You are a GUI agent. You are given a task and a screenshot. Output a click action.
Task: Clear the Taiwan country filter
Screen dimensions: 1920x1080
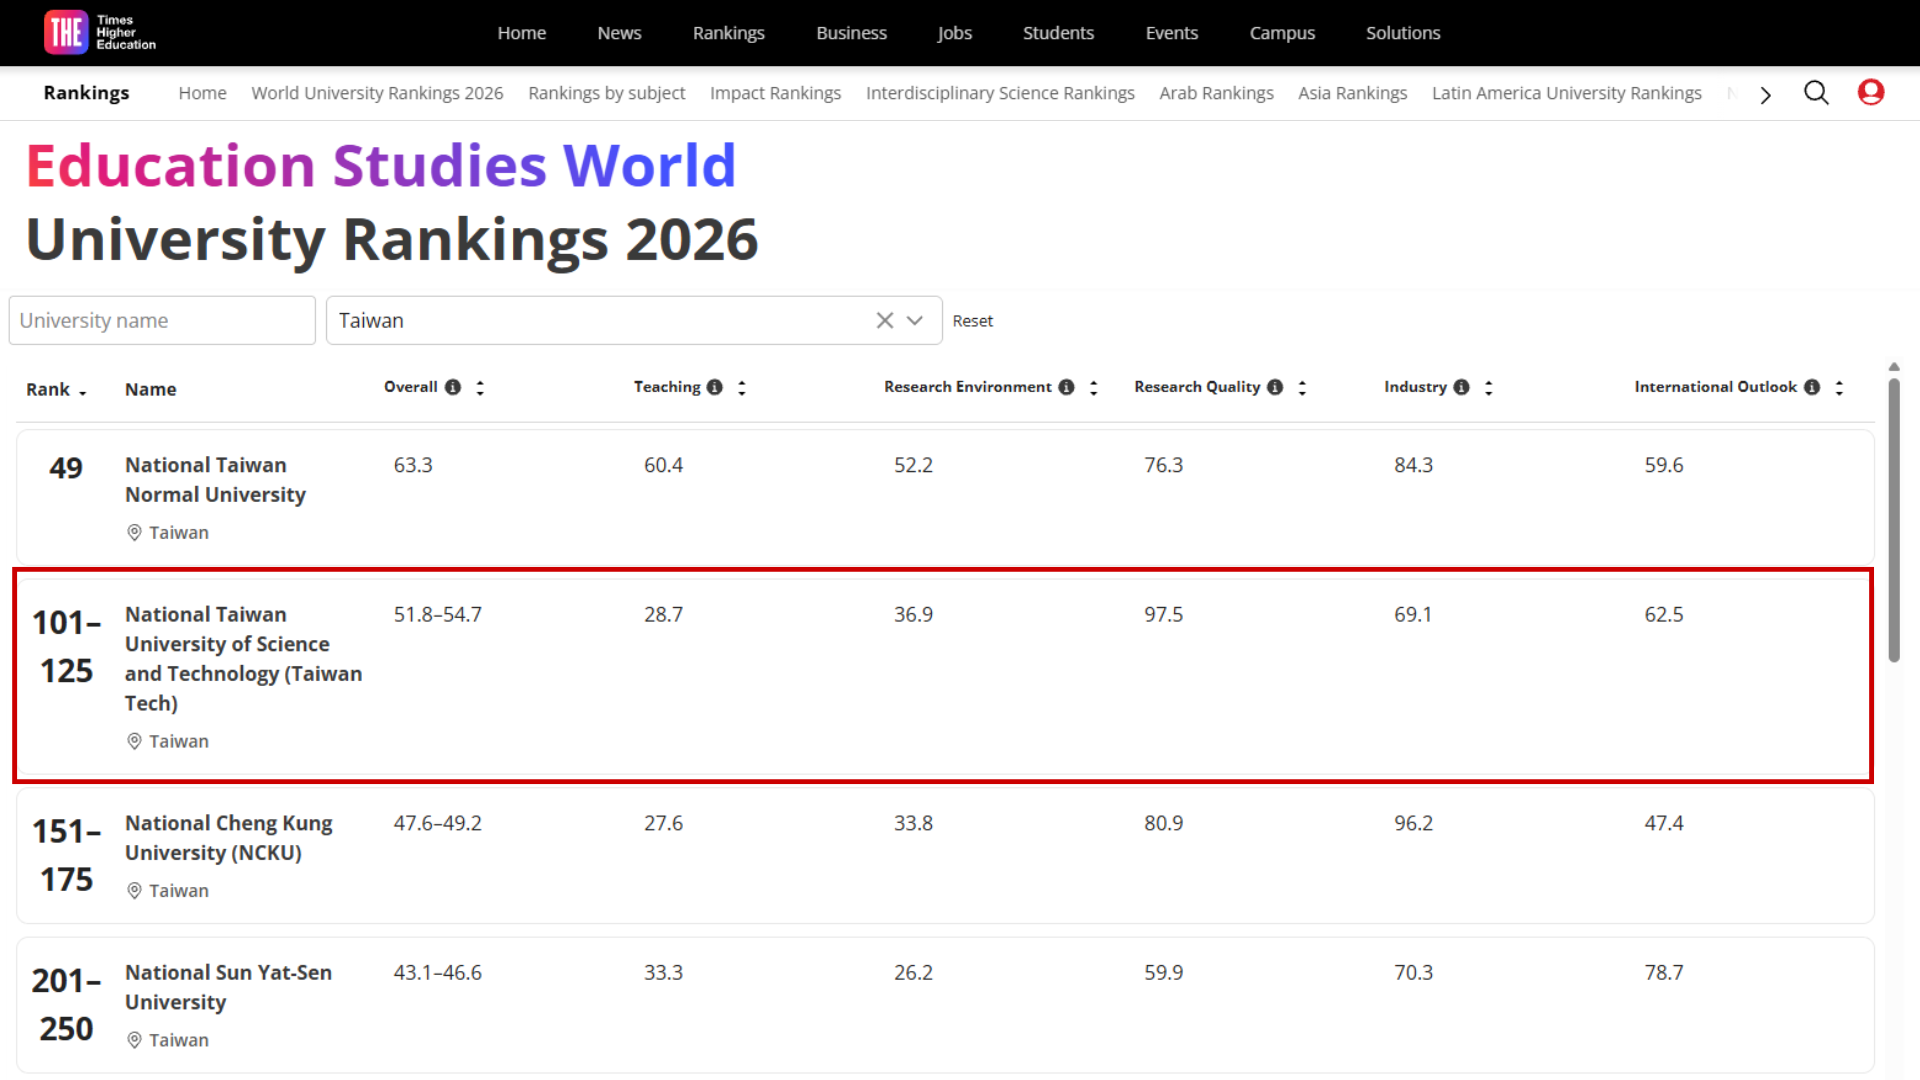884,320
